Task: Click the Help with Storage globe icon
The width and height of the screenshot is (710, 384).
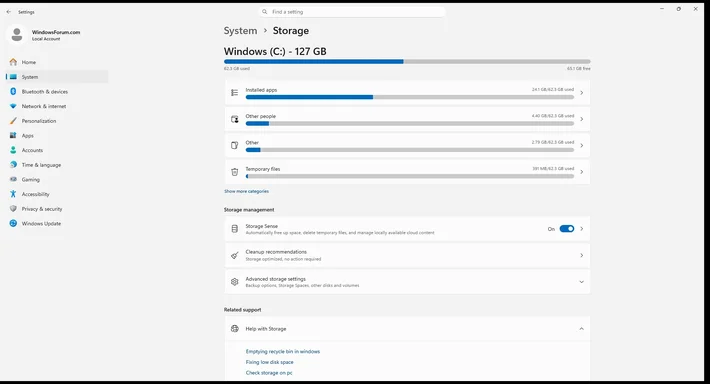Action: click(x=235, y=329)
